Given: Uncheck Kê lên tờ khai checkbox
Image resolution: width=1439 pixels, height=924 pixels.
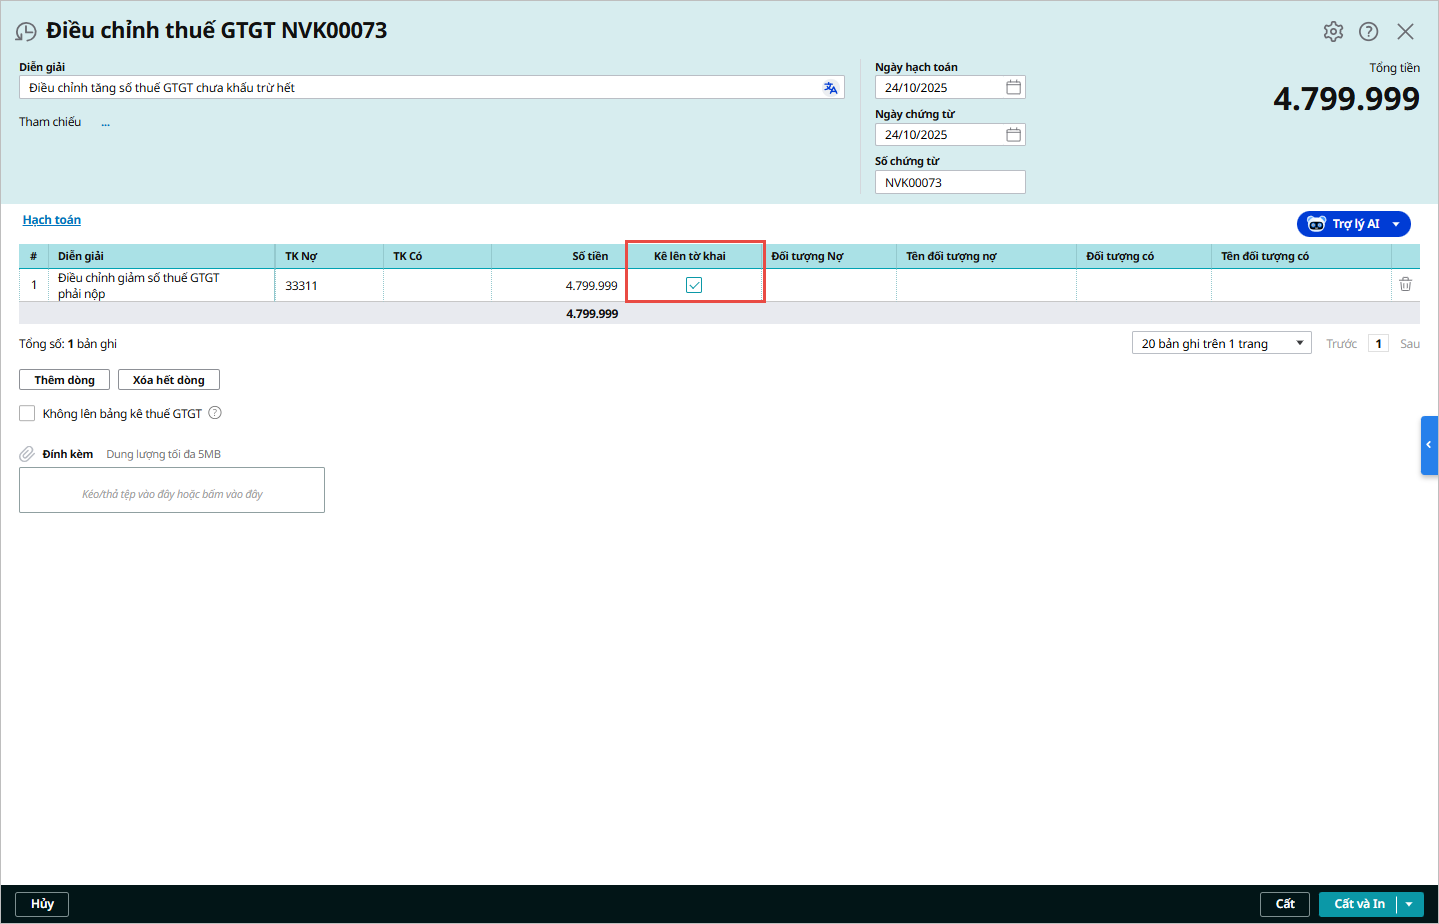Looking at the screenshot, I should tap(694, 285).
